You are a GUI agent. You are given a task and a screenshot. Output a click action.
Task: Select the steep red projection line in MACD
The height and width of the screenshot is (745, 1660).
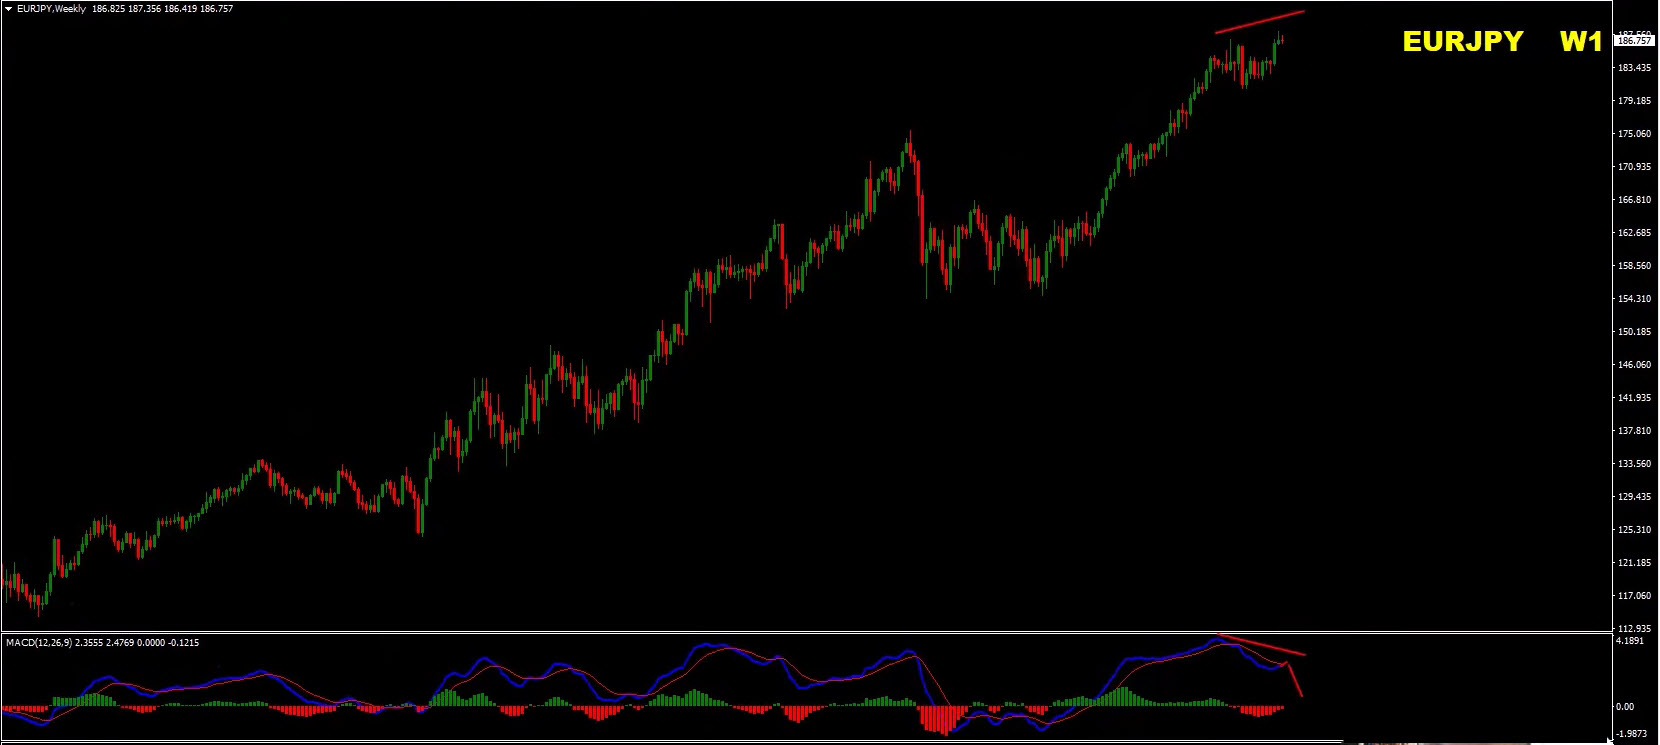[1295, 680]
